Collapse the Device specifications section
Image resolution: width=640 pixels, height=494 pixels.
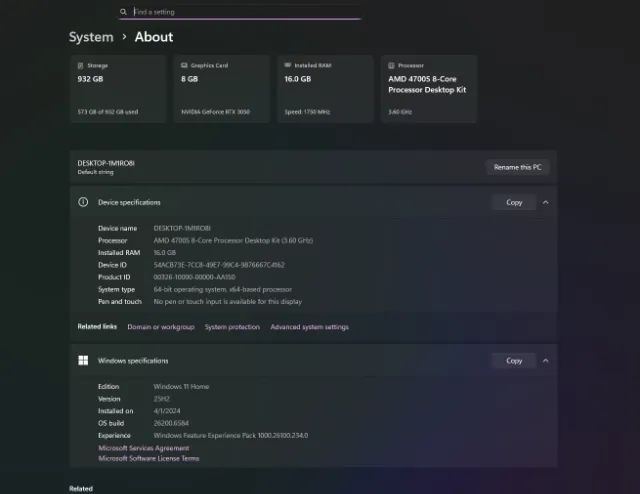(546, 202)
